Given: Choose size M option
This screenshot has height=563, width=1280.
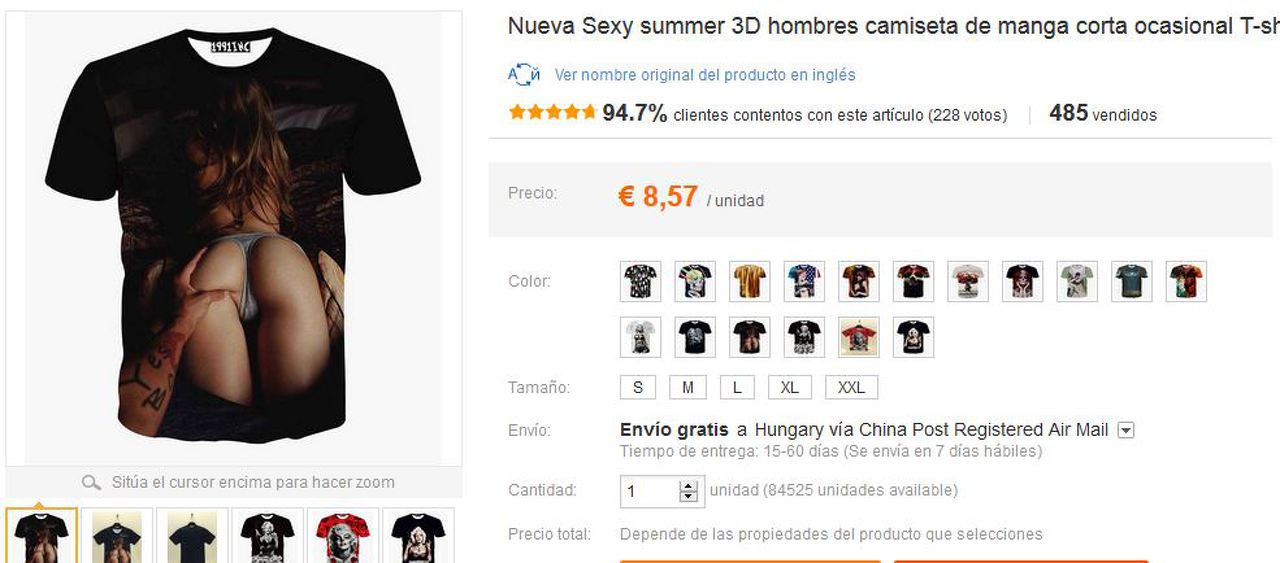Looking at the screenshot, I should pos(688,388).
